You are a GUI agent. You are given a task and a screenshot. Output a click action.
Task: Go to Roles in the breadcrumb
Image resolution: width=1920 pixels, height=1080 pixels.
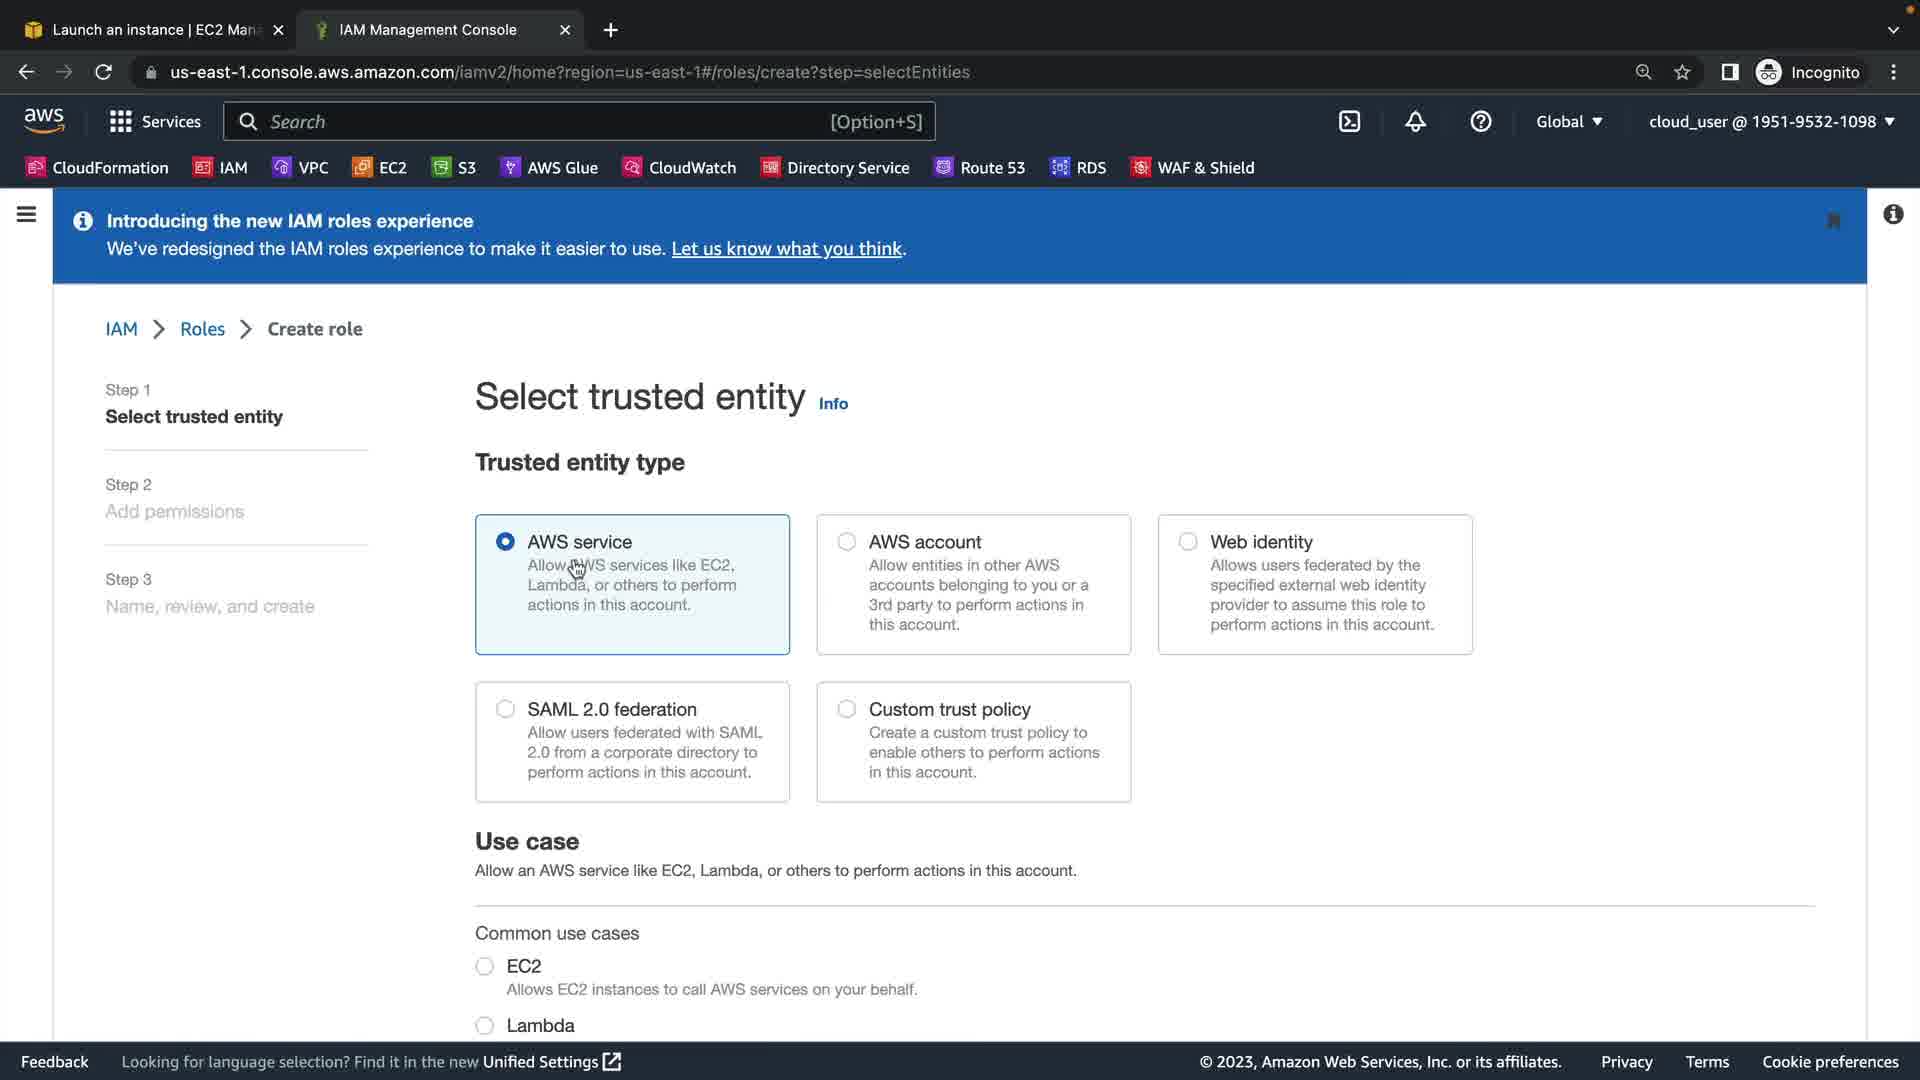(202, 329)
